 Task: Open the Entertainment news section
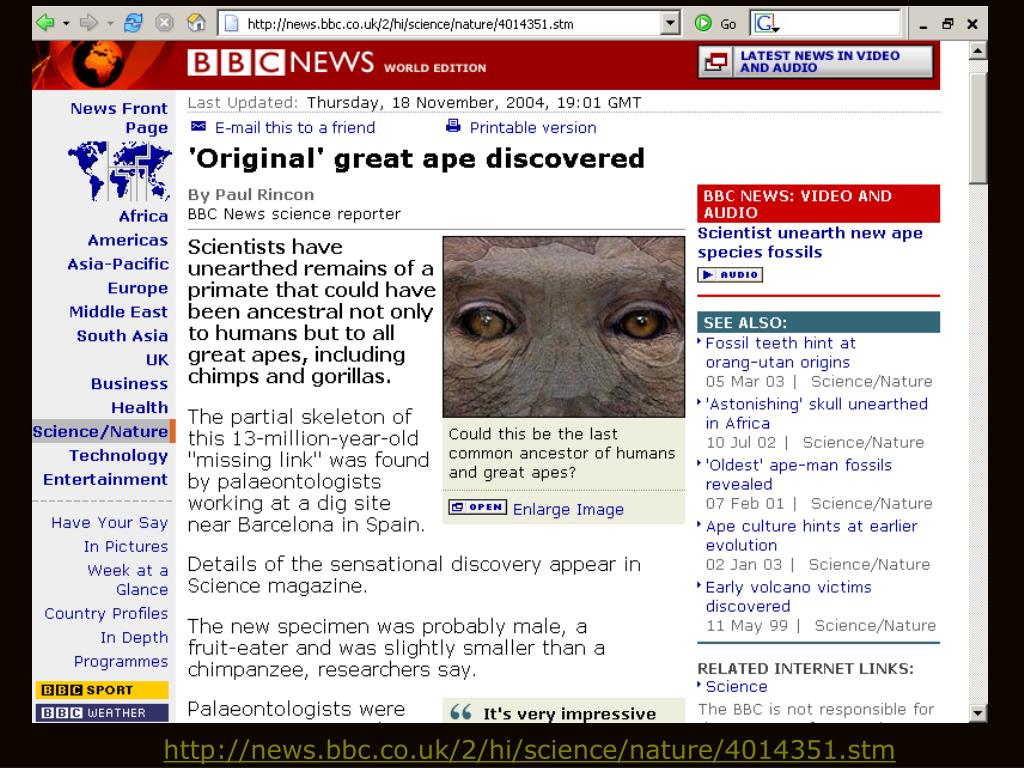(x=105, y=479)
